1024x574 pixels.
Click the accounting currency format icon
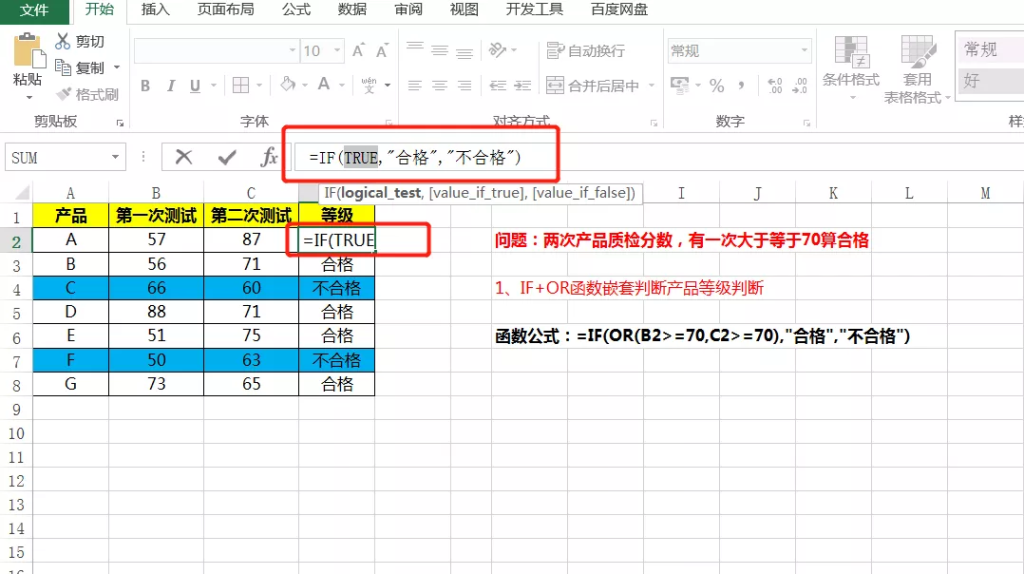680,85
